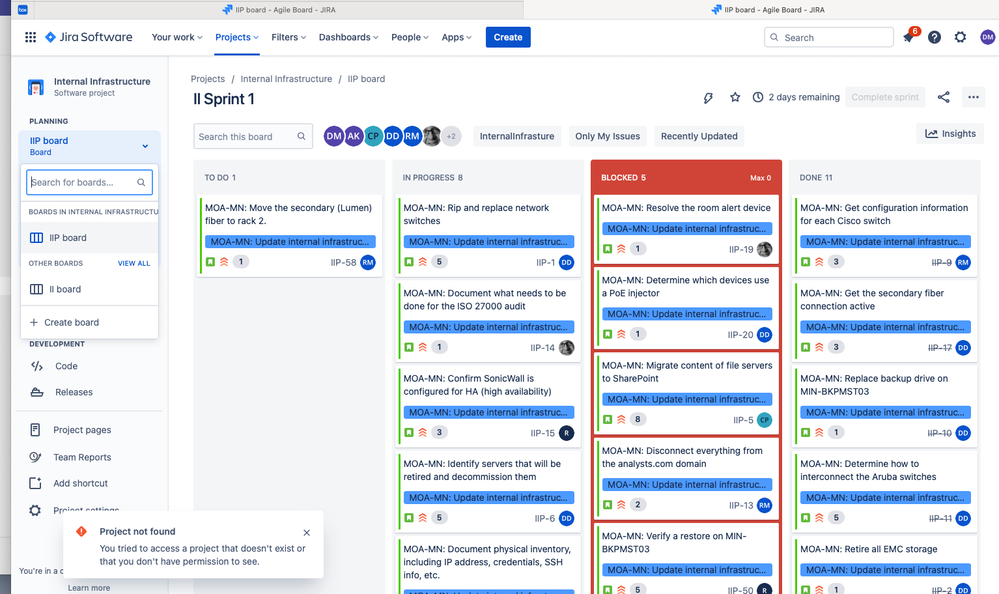Click the Search for boards field
Screen dimensions: 999x594
89,182
